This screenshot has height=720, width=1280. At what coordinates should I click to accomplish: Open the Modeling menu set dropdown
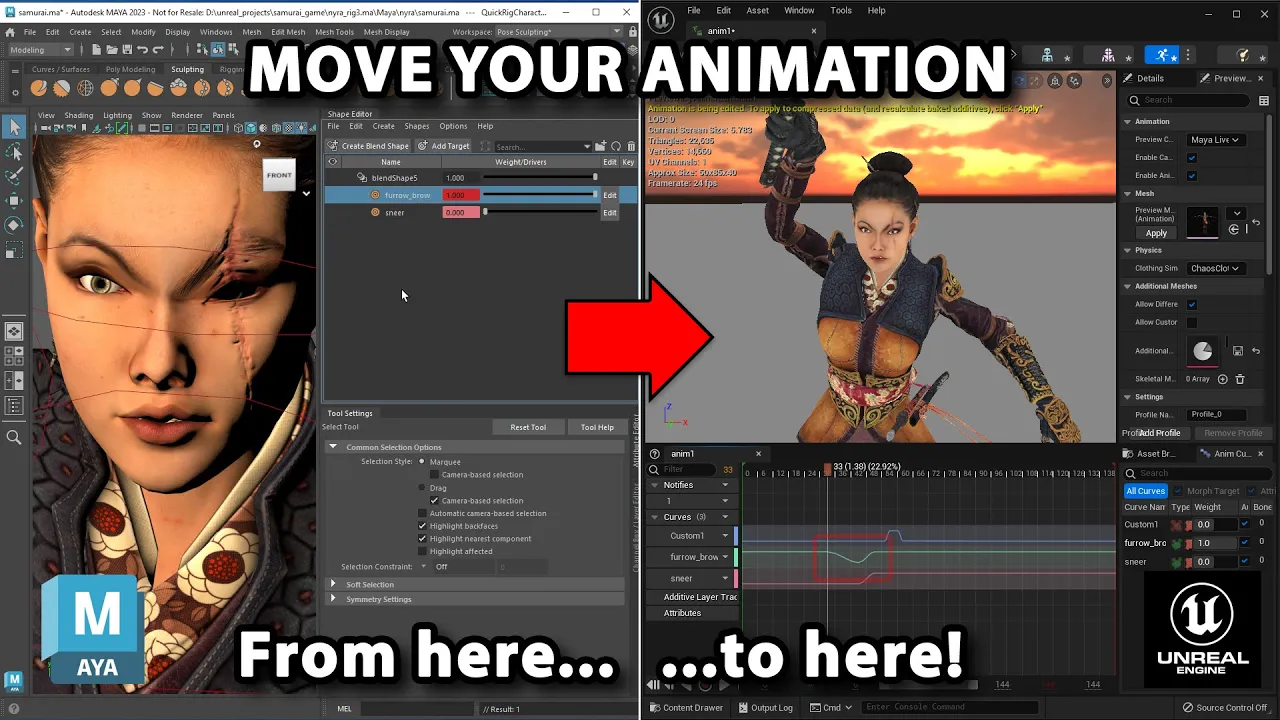(40, 50)
